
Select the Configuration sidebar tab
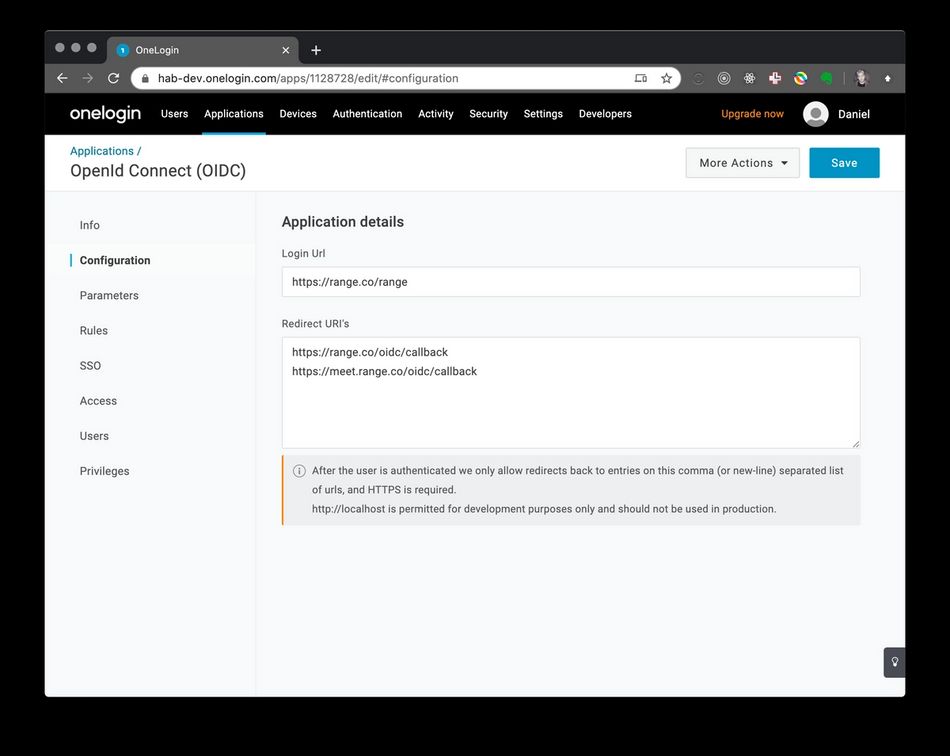(x=115, y=260)
